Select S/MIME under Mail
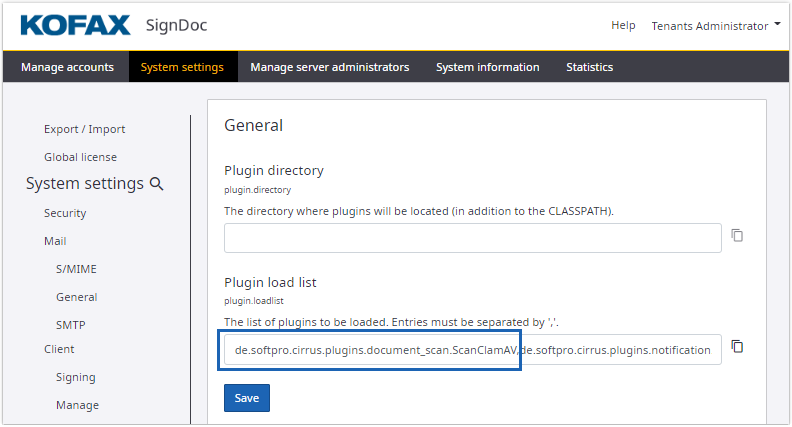This screenshot has width=792, height=427. [x=76, y=269]
